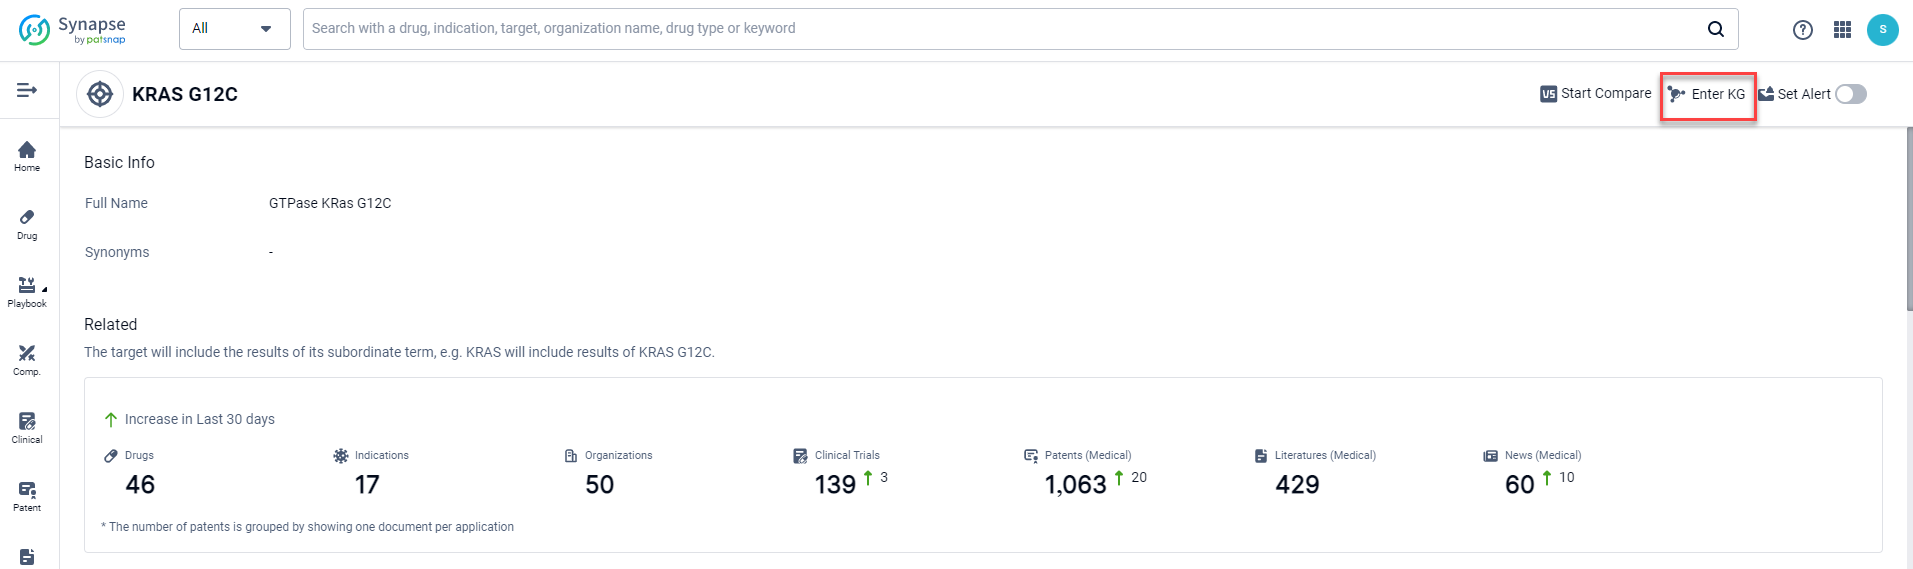The height and width of the screenshot is (569, 1913).
Task: Click the search magnifier icon
Action: tap(1715, 29)
